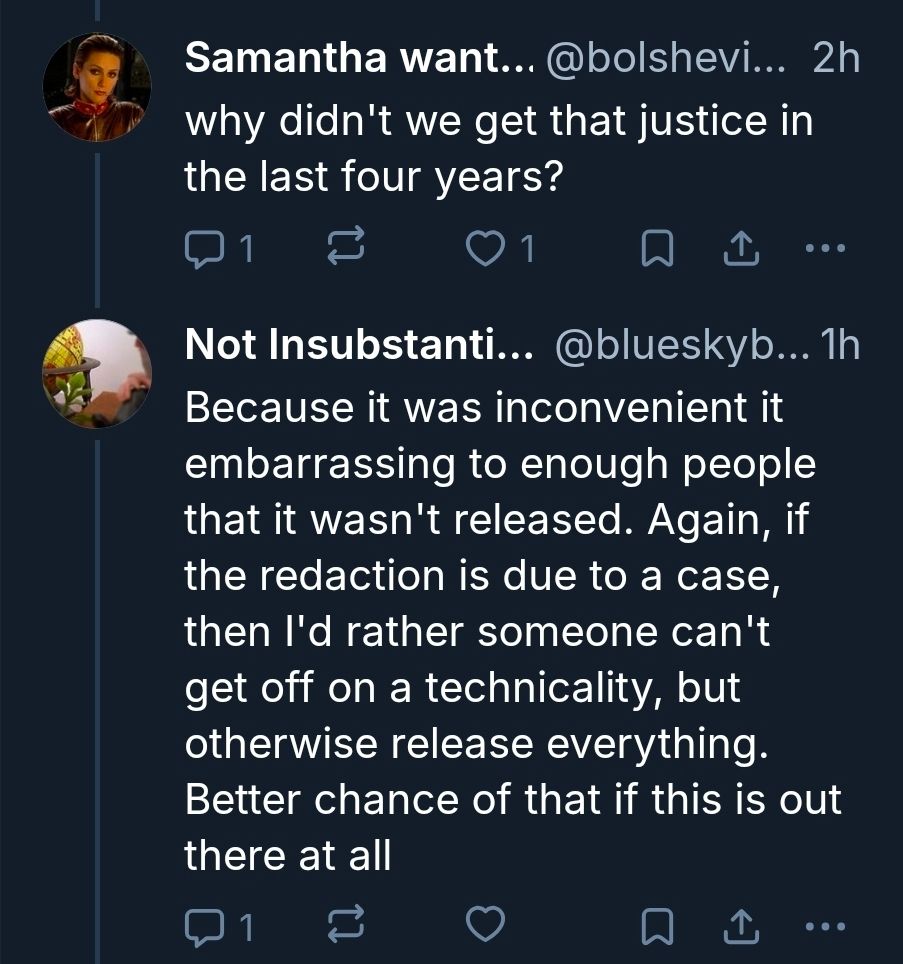Bookmark the Not Insubstanti reply
The width and height of the screenshot is (903, 964).
[655, 929]
